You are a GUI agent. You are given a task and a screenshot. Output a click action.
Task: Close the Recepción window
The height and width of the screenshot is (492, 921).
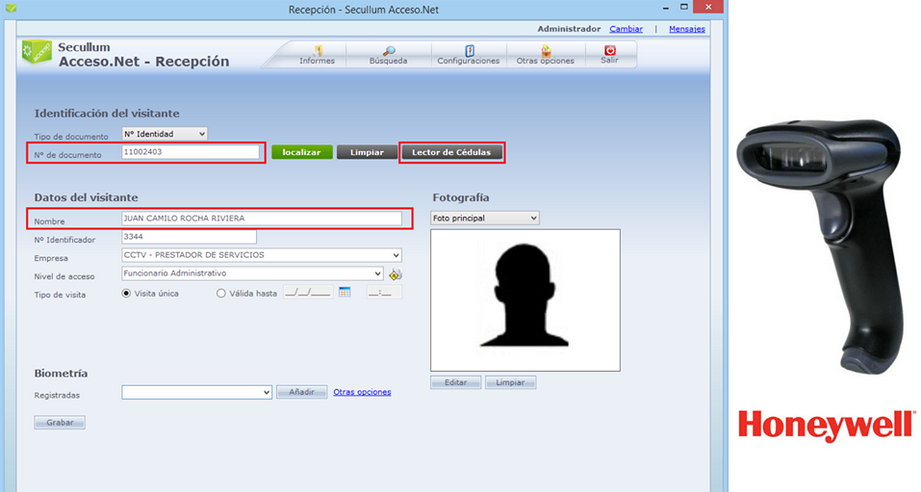tap(708, 7)
